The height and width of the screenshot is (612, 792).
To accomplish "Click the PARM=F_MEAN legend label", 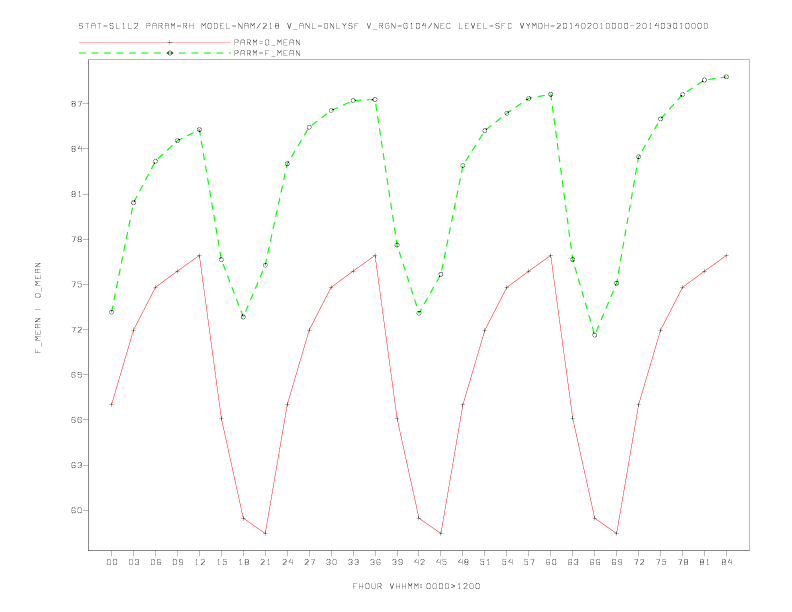I will pyautogui.click(x=267, y=53).
